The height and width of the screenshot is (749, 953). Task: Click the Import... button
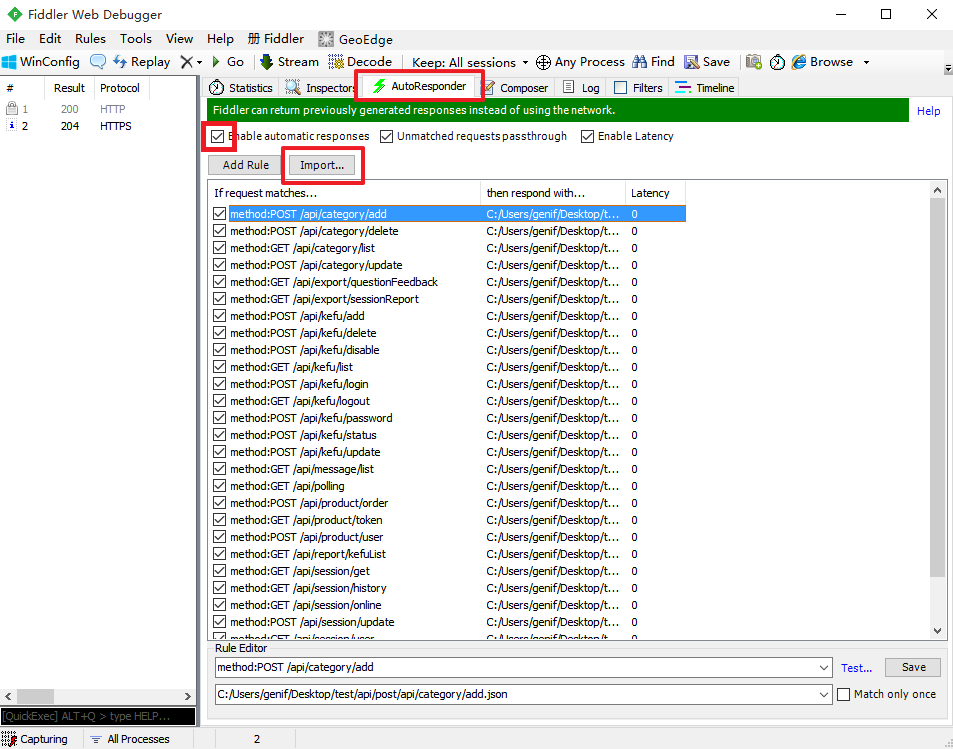pyautogui.click(x=322, y=165)
